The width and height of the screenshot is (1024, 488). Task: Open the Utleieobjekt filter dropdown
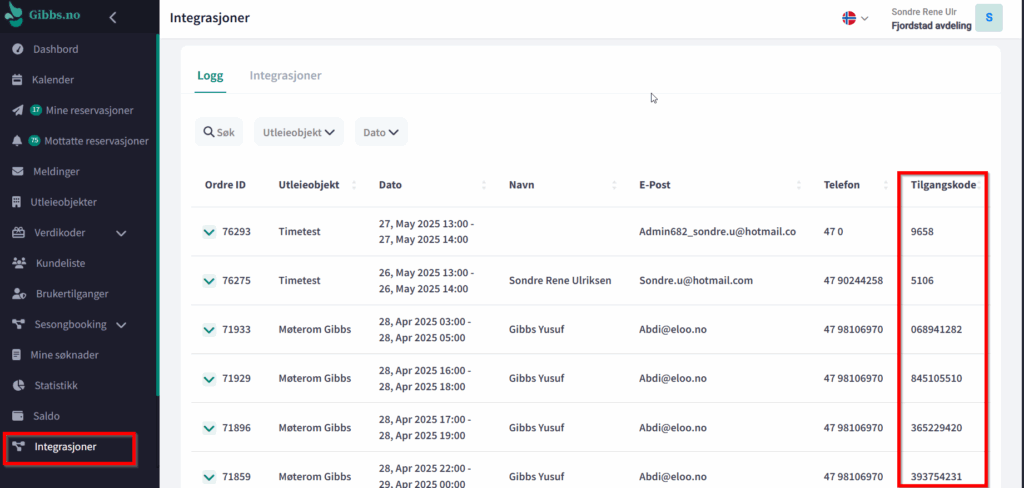tap(299, 132)
